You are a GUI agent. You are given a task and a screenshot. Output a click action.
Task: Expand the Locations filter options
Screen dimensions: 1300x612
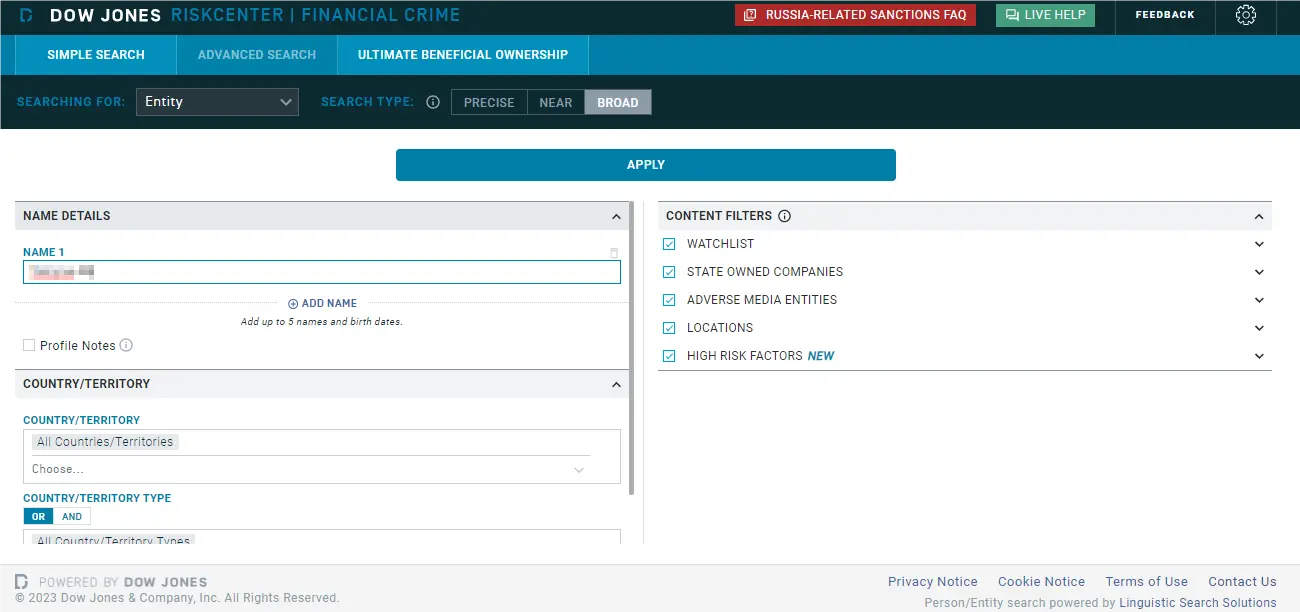[1259, 328]
